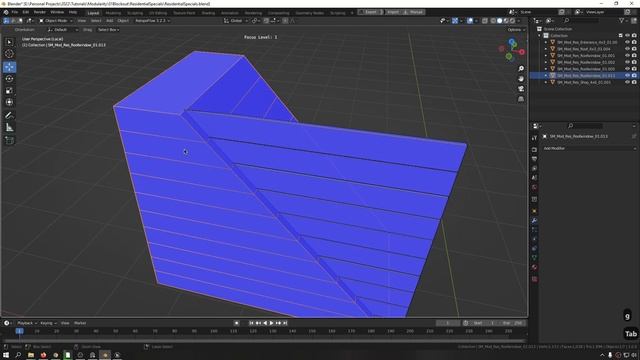Viewport: 640px width, 360px height.
Task: Toggle viewport overlays
Action: pyautogui.click(x=470, y=20)
